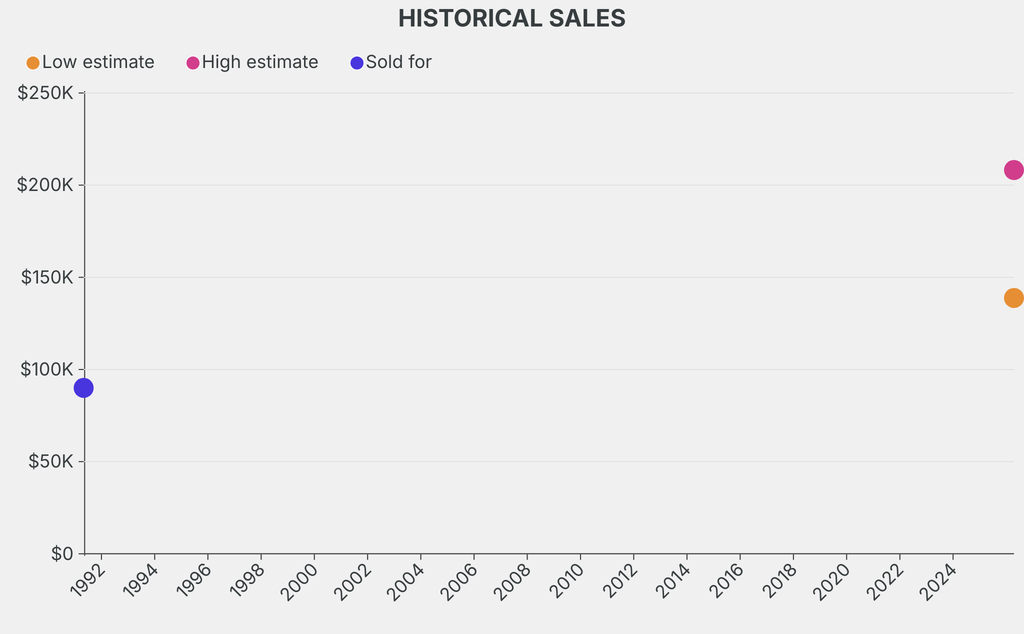Toggle the Low estimate series label

point(98,62)
